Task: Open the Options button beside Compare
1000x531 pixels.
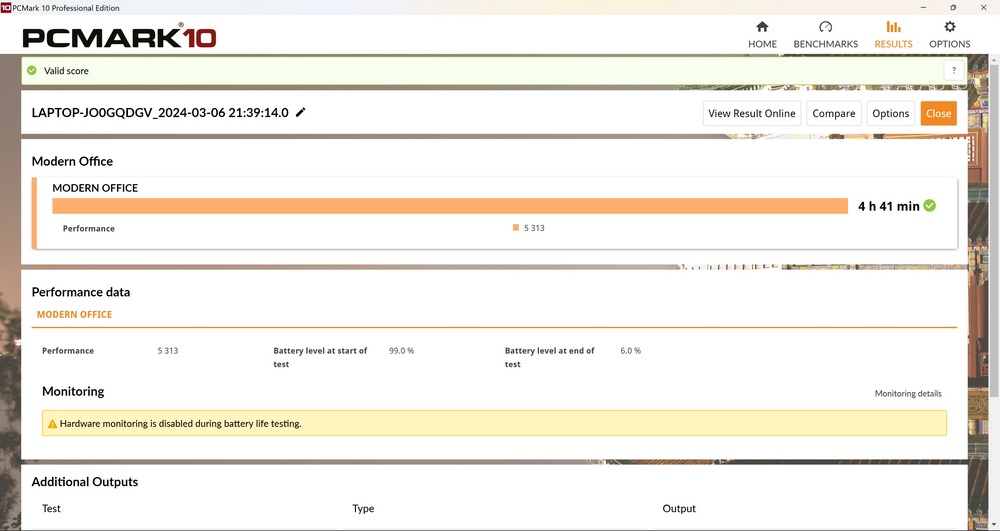Action: pos(890,114)
